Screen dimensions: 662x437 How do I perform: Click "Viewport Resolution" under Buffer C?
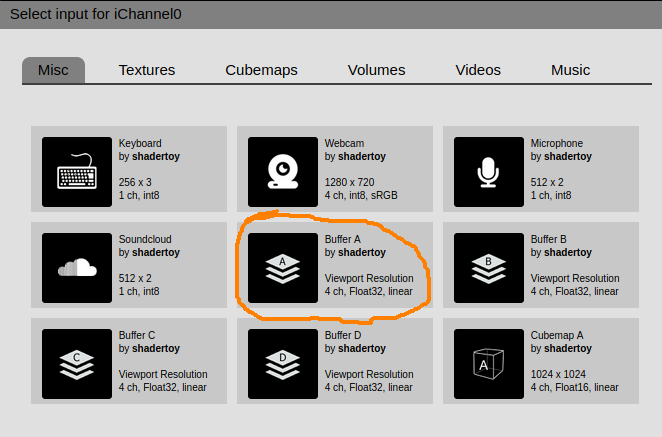pos(163,375)
